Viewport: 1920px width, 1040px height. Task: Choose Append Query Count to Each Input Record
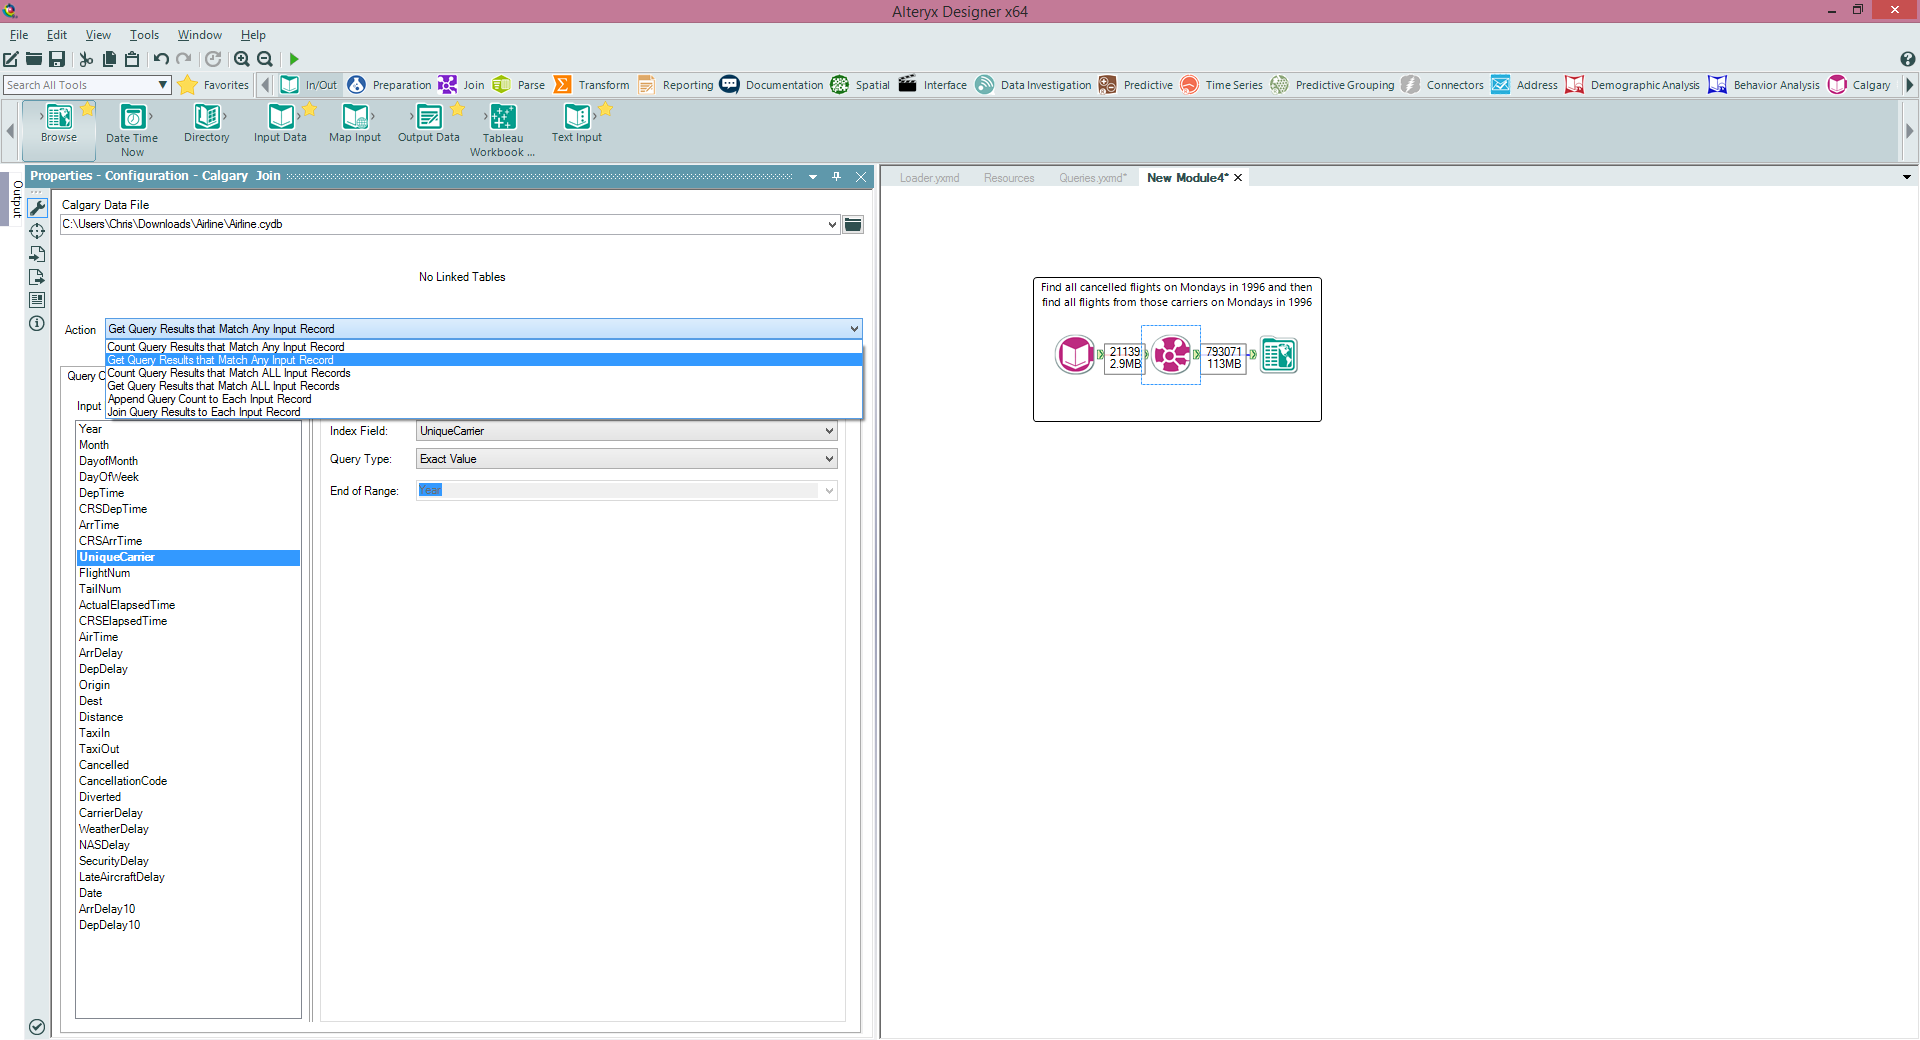(484, 399)
